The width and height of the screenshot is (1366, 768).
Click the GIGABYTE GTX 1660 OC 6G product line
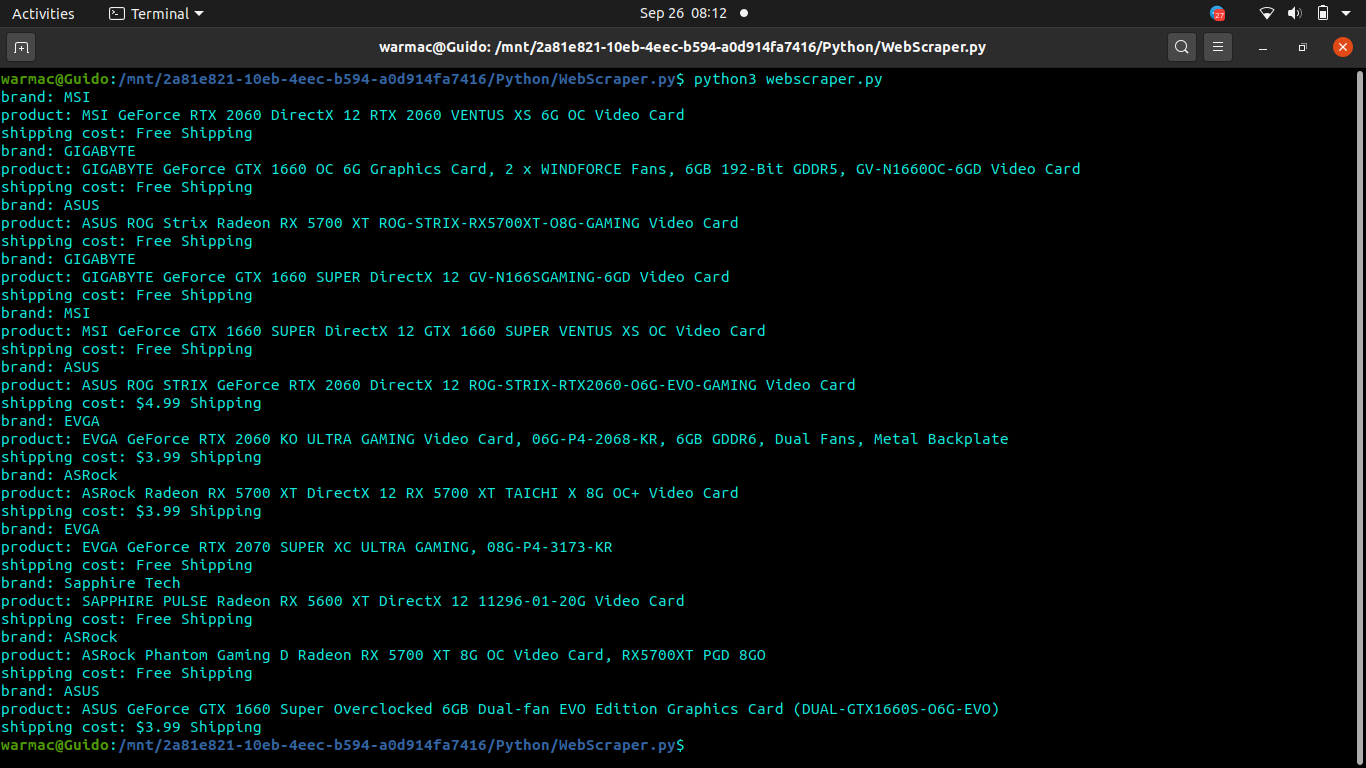[541, 169]
